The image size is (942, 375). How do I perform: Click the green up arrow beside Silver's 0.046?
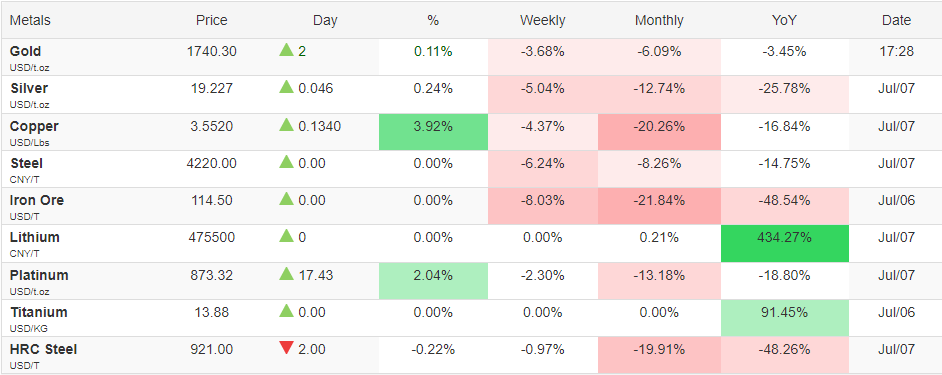pos(287,88)
